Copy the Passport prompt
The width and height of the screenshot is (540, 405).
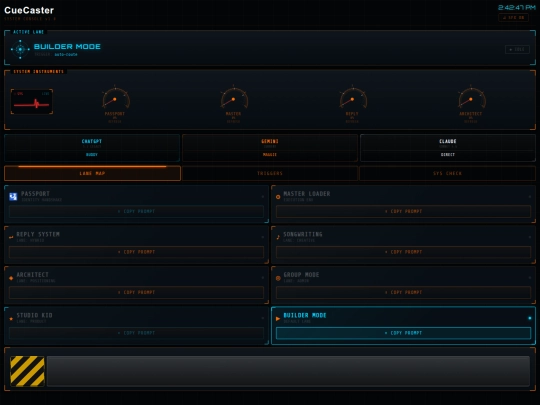pos(136,211)
